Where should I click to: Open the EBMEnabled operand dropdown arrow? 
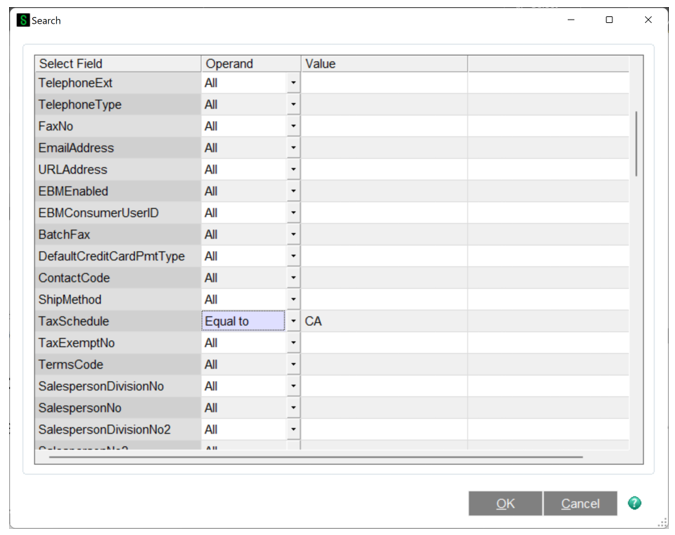(x=294, y=191)
